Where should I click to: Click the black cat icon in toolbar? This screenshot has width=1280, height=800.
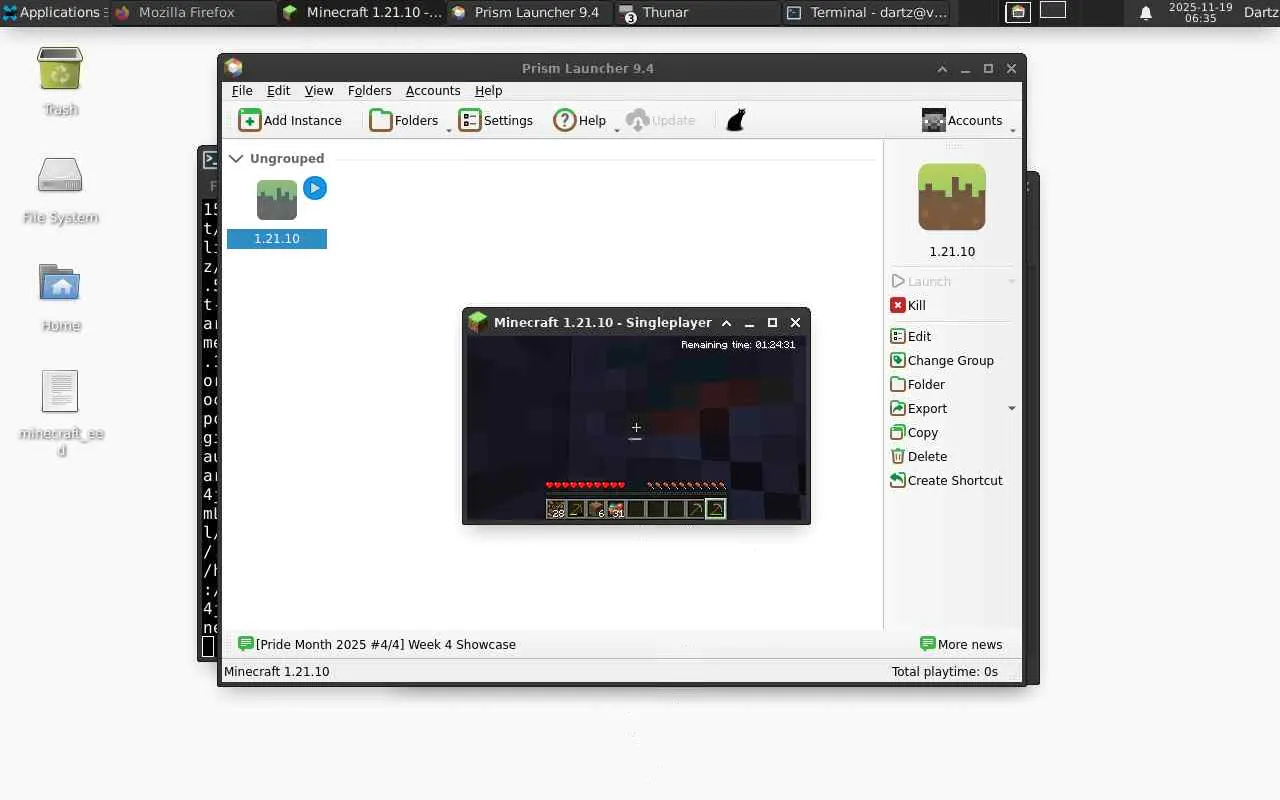click(x=736, y=120)
